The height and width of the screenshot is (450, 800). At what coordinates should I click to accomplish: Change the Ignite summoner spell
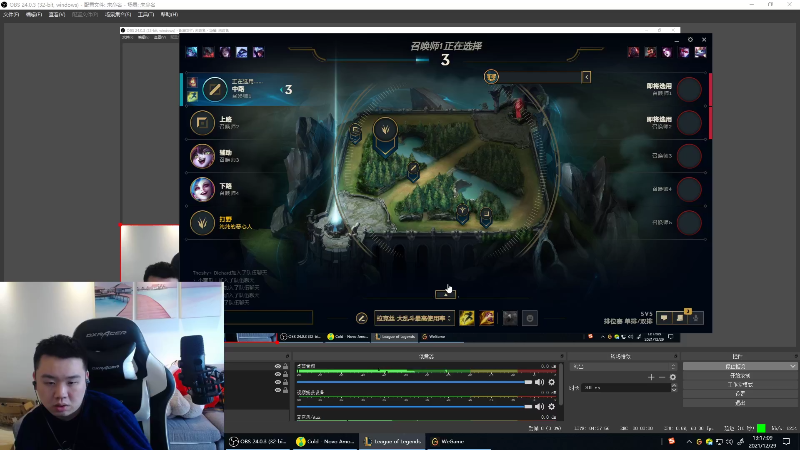(487, 318)
